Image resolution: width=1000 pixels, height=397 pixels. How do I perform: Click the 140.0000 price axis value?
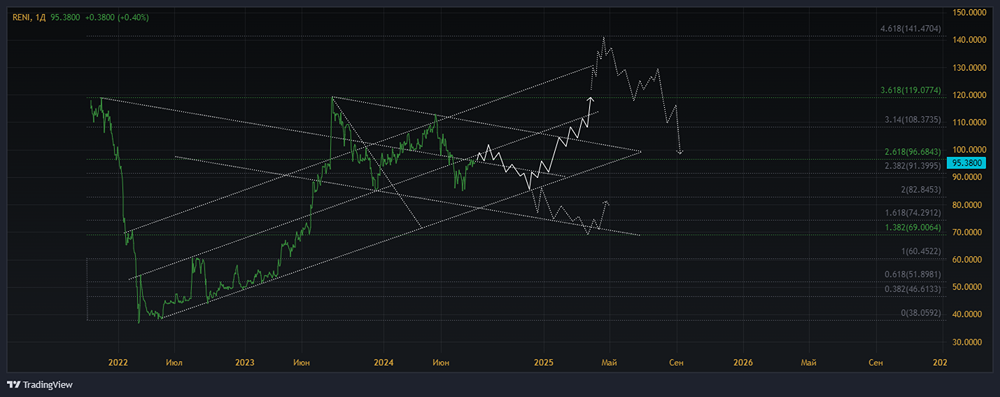click(969, 40)
